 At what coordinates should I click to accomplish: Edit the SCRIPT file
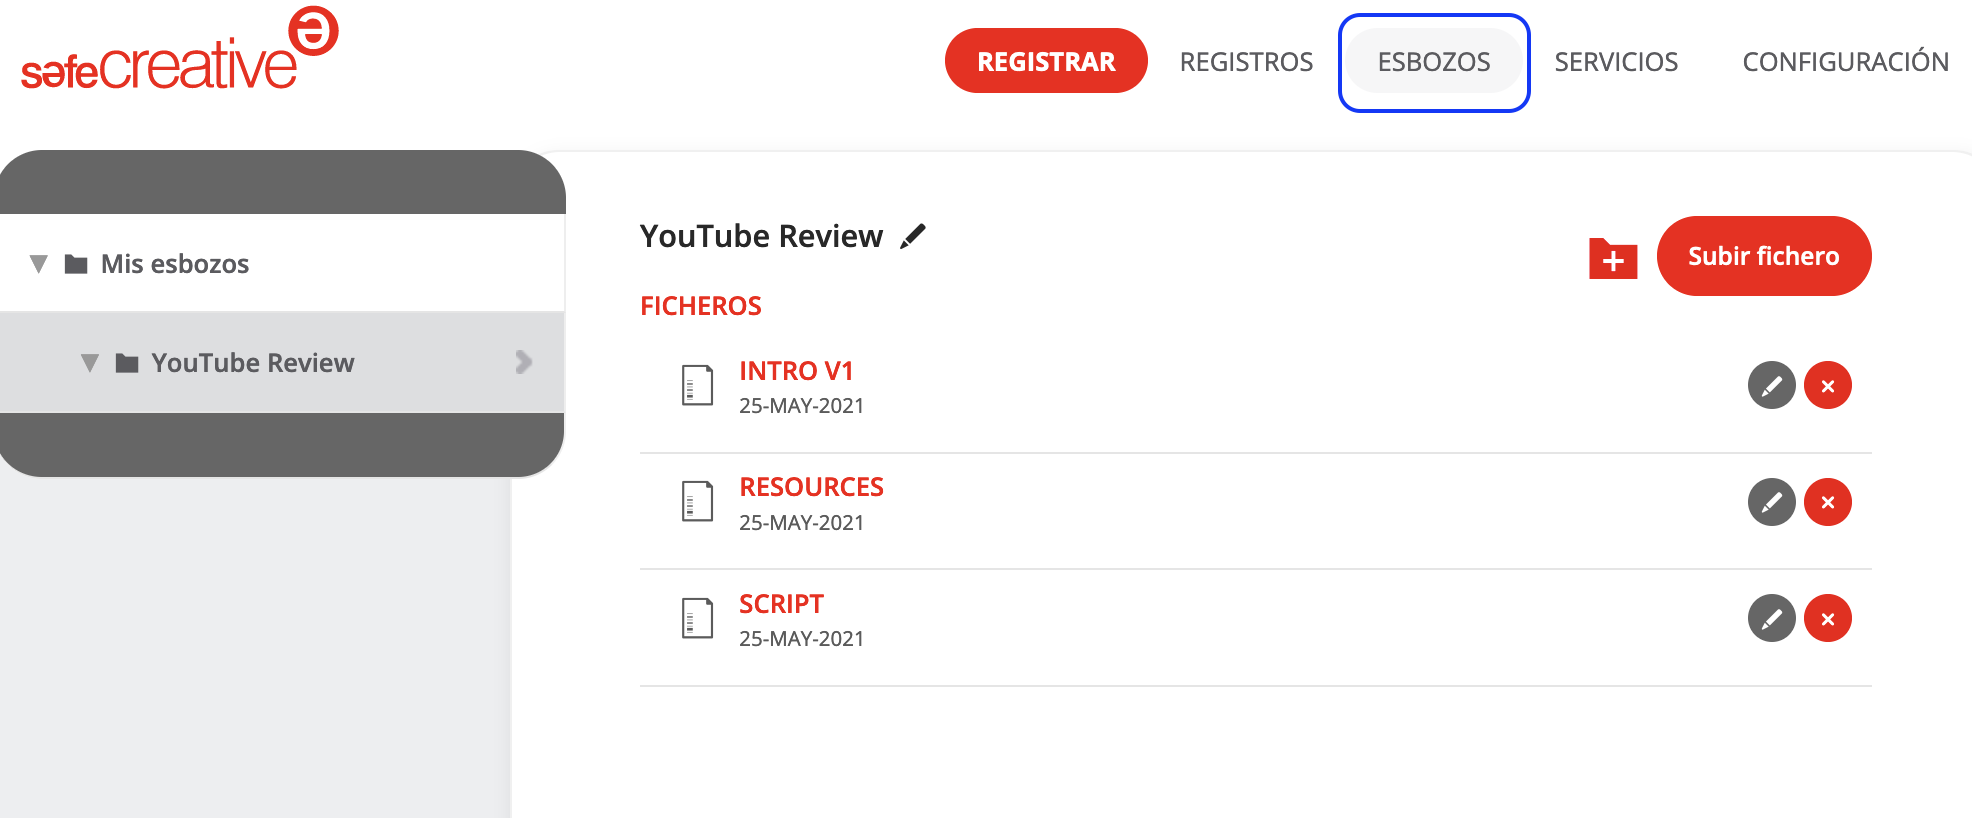click(x=1771, y=619)
